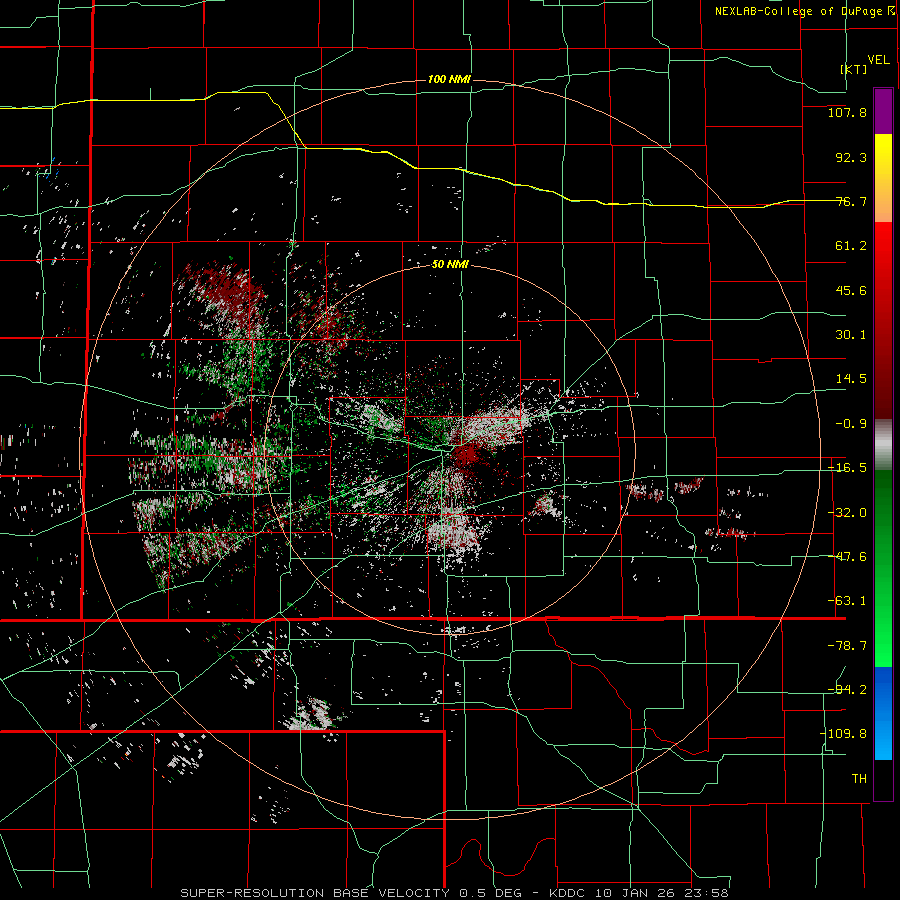The image size is (900, 900).
Task: Click the gray near-zero segment of color bar
Action: [883, 445]
